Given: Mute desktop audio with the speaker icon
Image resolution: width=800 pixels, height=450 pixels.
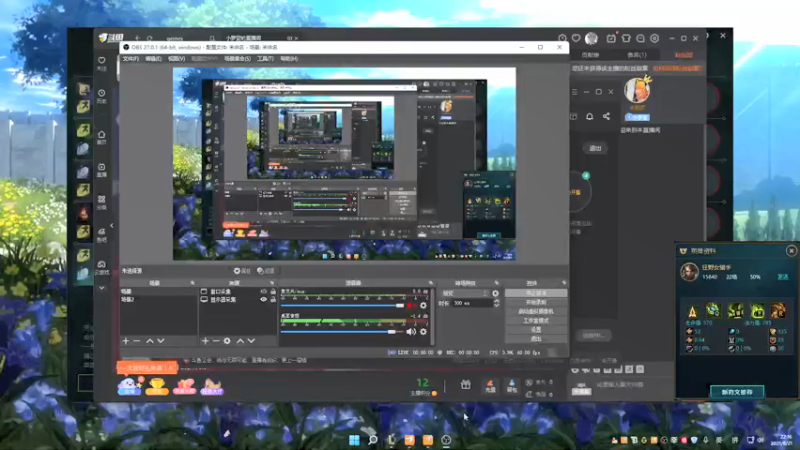Looking at the screenshot, I should point(411,332).
